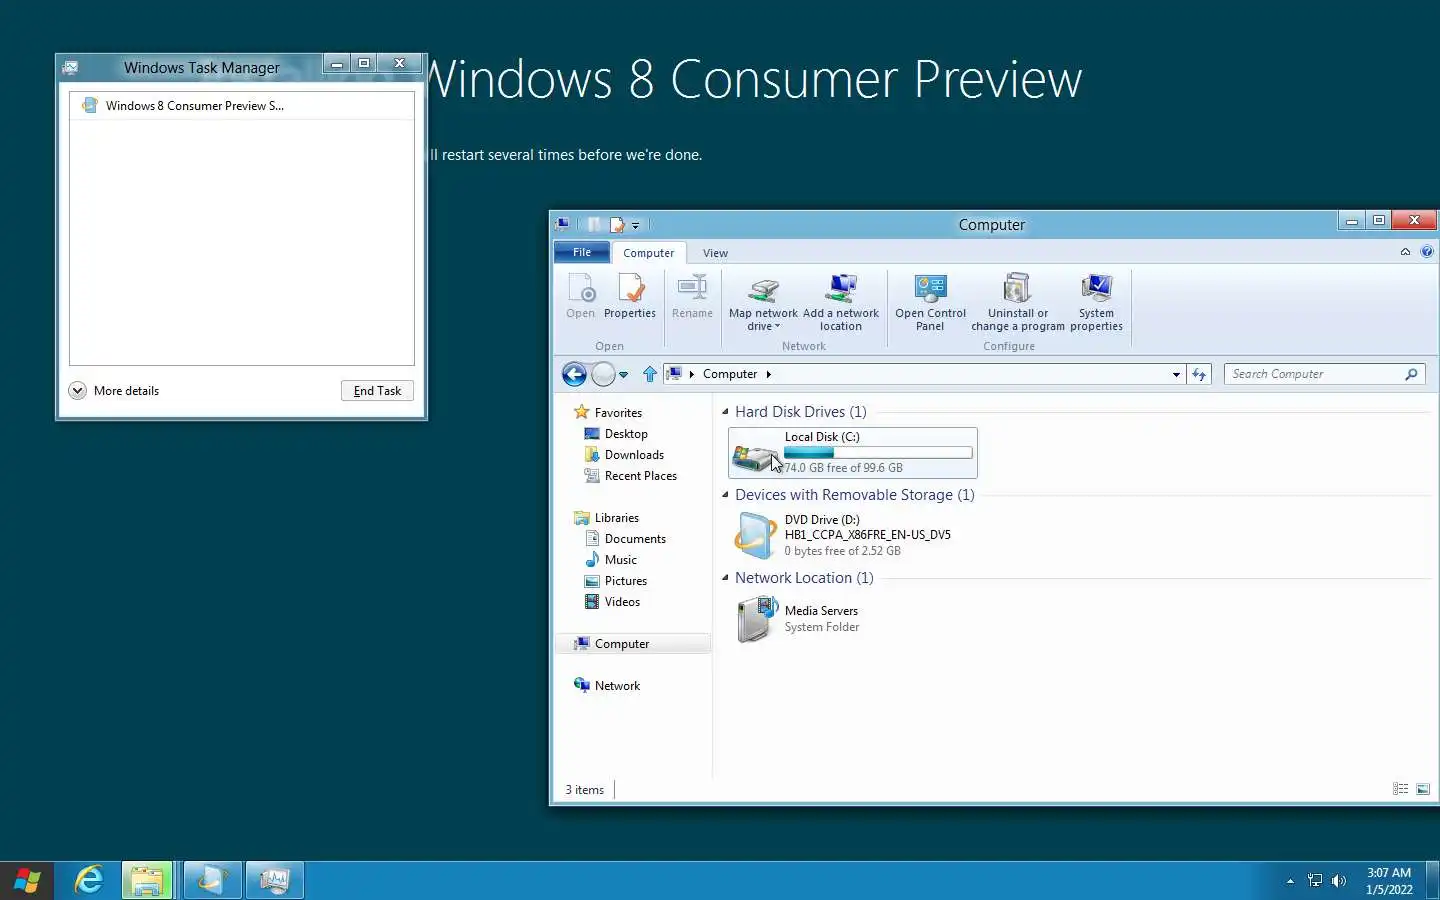Open recent locations dropdown arrow
This screenshot has width=1440, height=900.
point(623,375)
